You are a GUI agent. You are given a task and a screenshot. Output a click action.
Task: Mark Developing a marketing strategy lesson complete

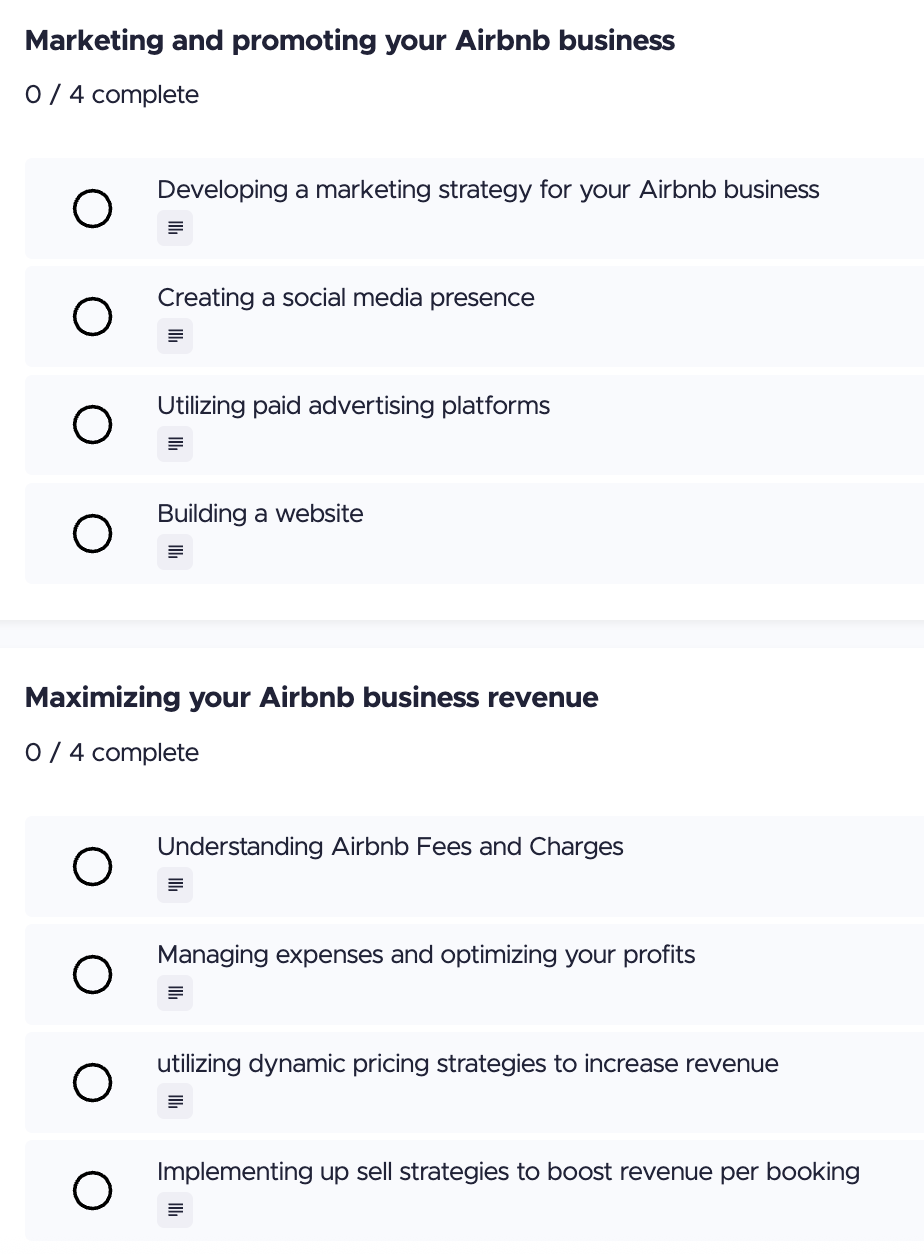pos(92,209)
